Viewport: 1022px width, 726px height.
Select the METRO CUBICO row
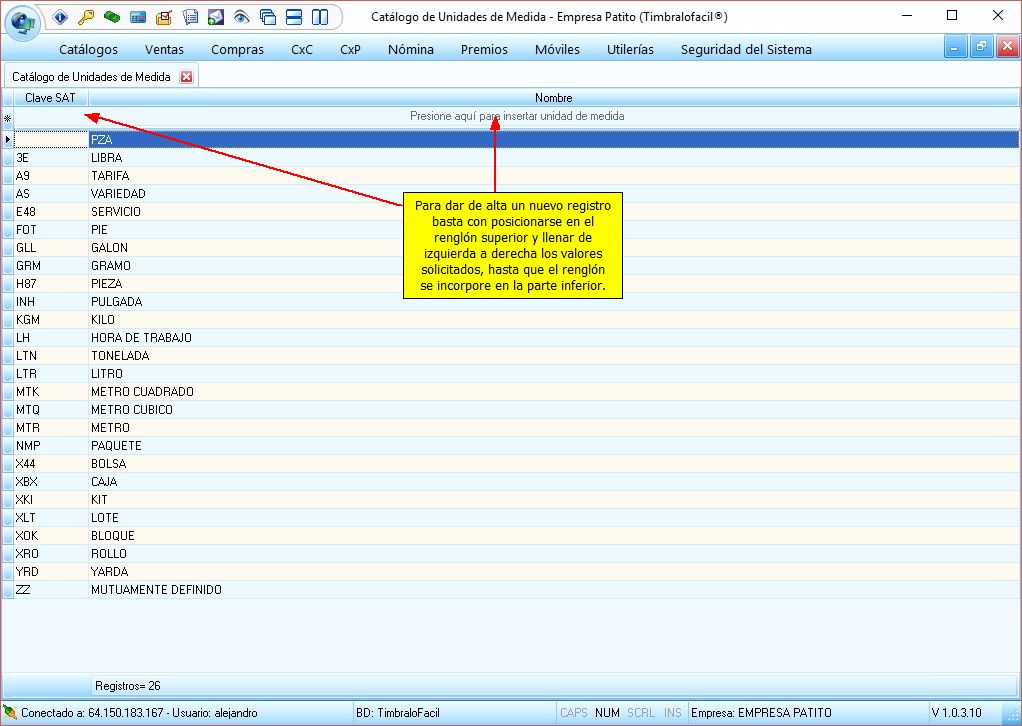pyautogui.click(x=510, y=410)
